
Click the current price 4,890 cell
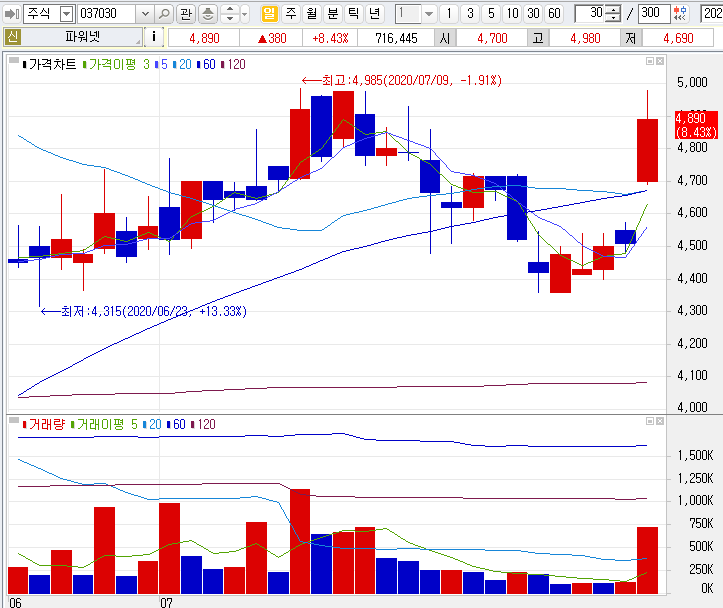(204, 38)
